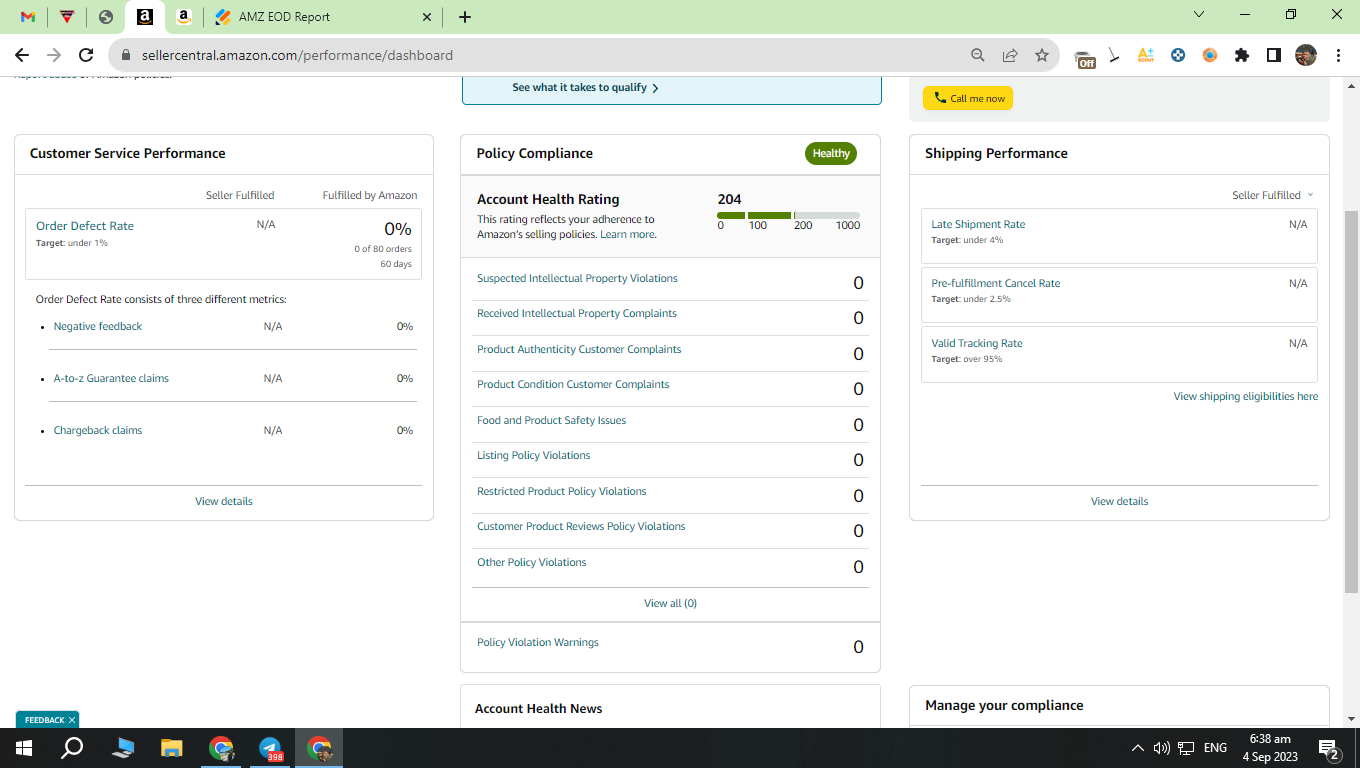Open Valid Tracking Rate metric
The height and width of the screenshot is (768, 1360).
pyautogui.click(x=977, y=343)
